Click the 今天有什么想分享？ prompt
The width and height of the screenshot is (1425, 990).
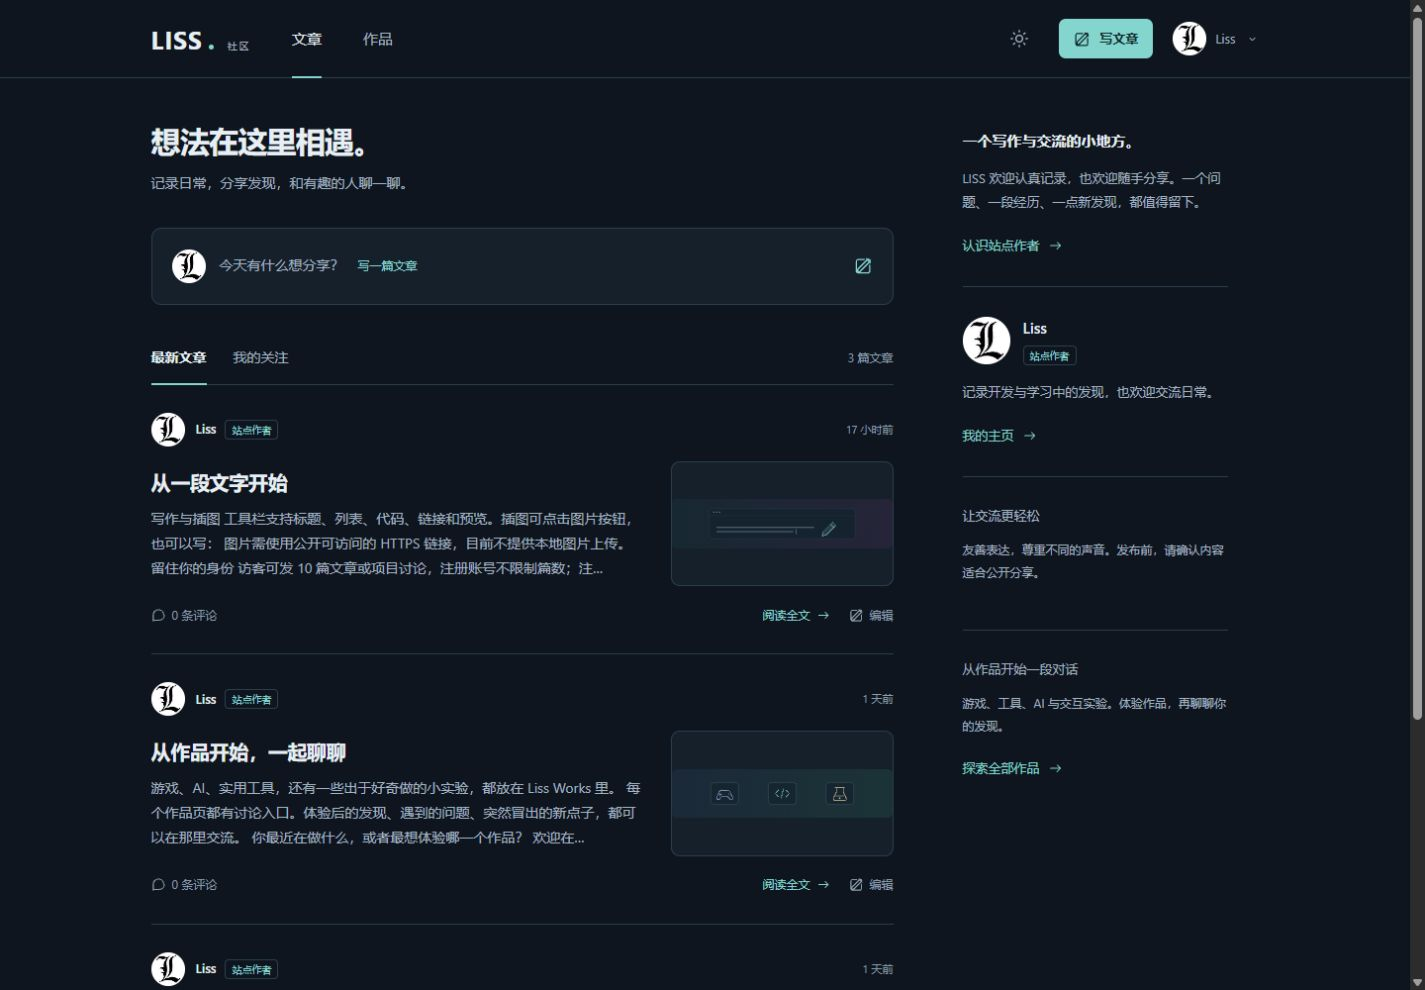tap(278, 266)
